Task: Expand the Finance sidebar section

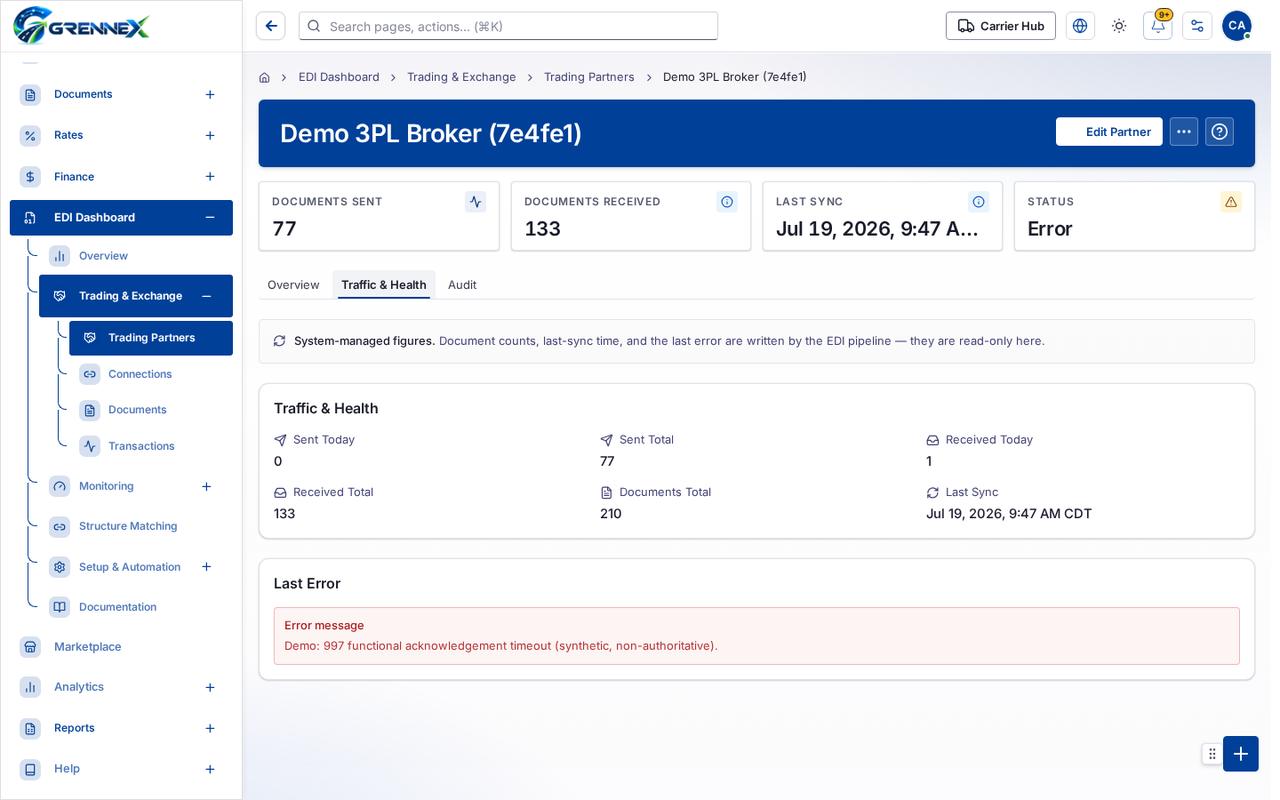Action: [x=210, y=177]
